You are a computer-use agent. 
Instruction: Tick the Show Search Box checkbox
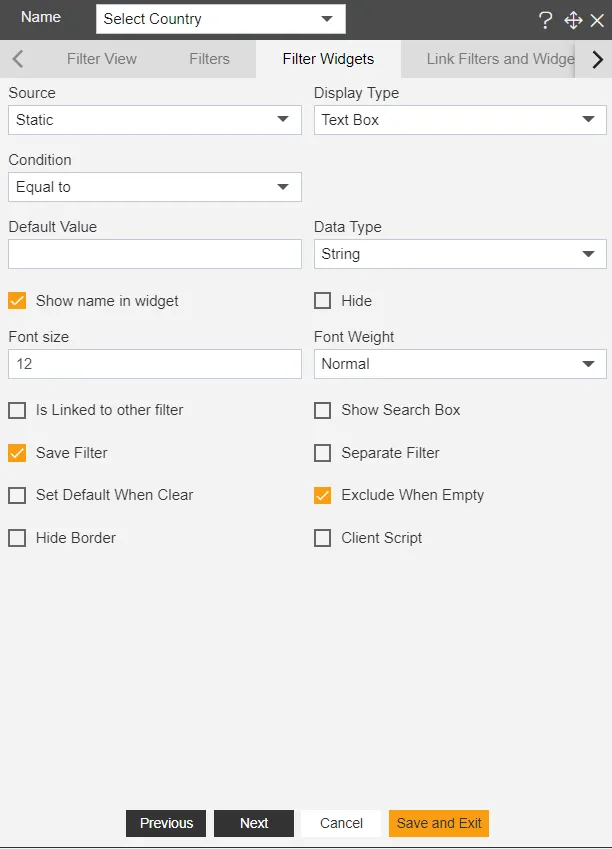coord(323,410)
